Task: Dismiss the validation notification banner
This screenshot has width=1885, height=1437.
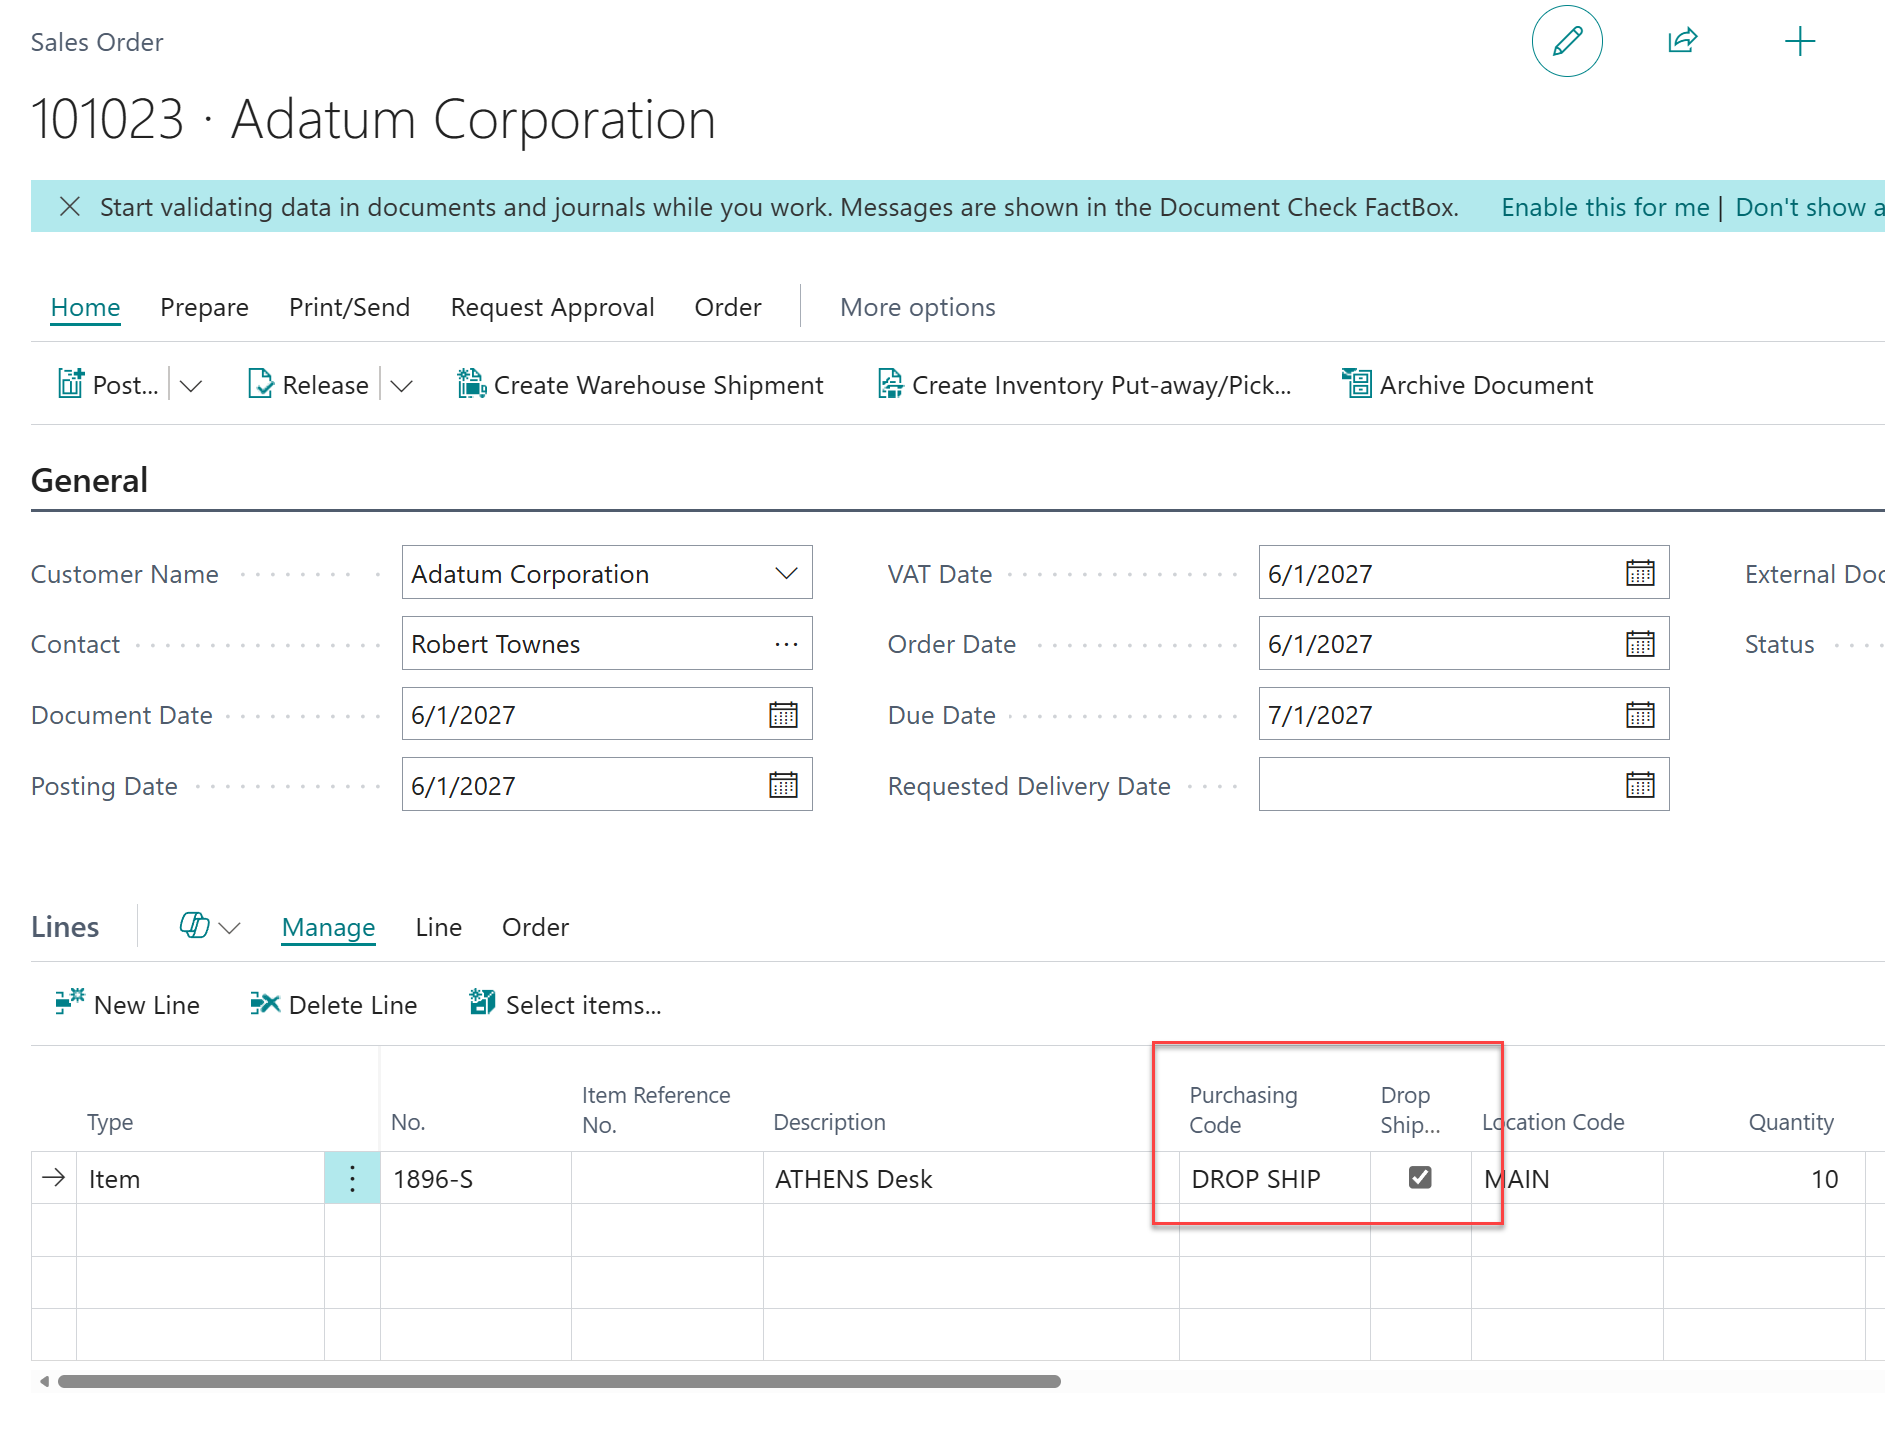Action: 70,207
